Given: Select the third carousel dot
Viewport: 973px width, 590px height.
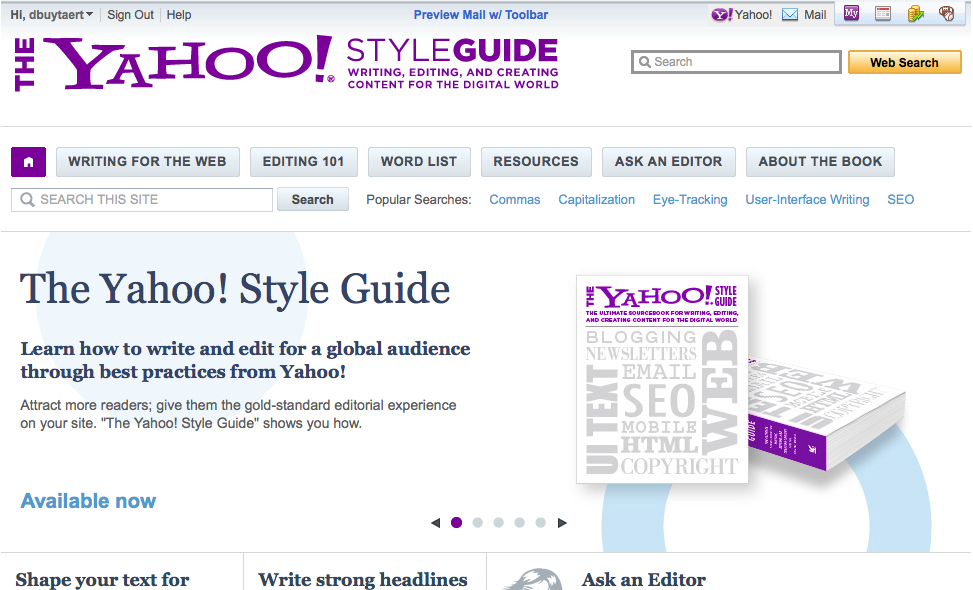Looking at the screenshot, I should tap(498, 522).
